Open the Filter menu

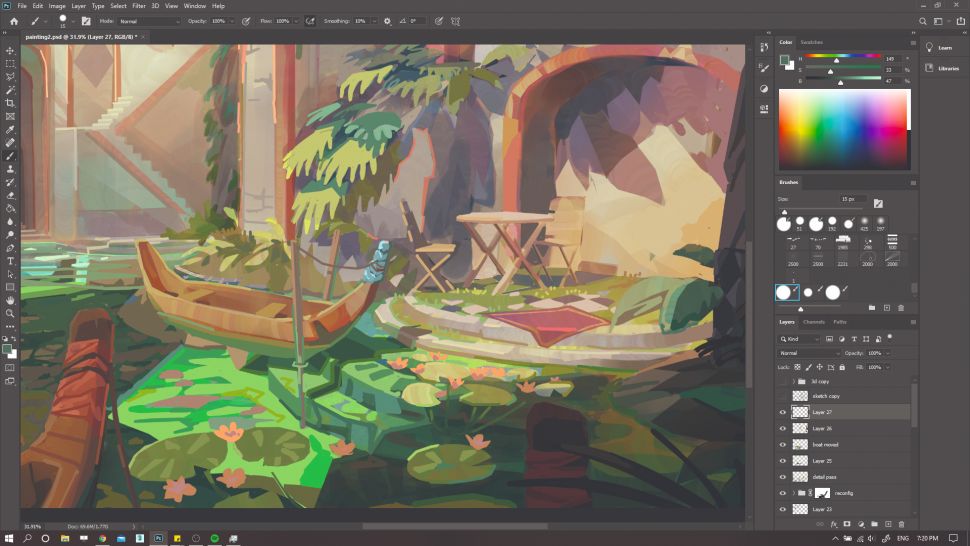click(x=138, y=6)
